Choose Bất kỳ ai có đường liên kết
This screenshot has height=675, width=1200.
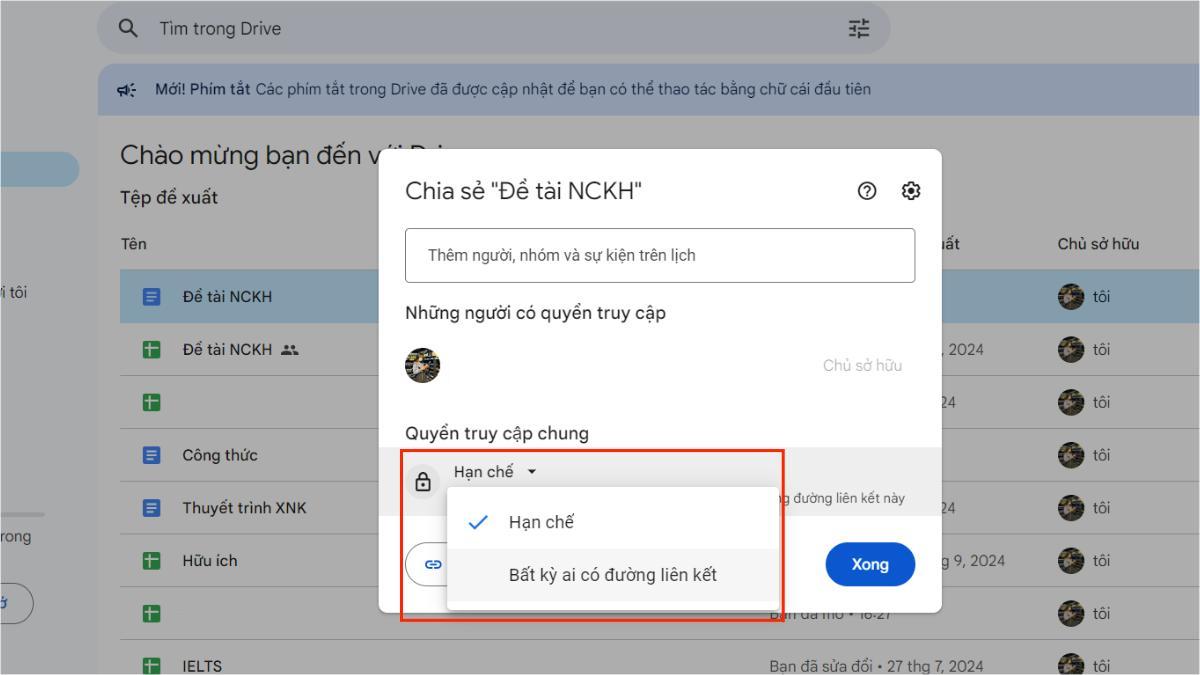point(612,575)
